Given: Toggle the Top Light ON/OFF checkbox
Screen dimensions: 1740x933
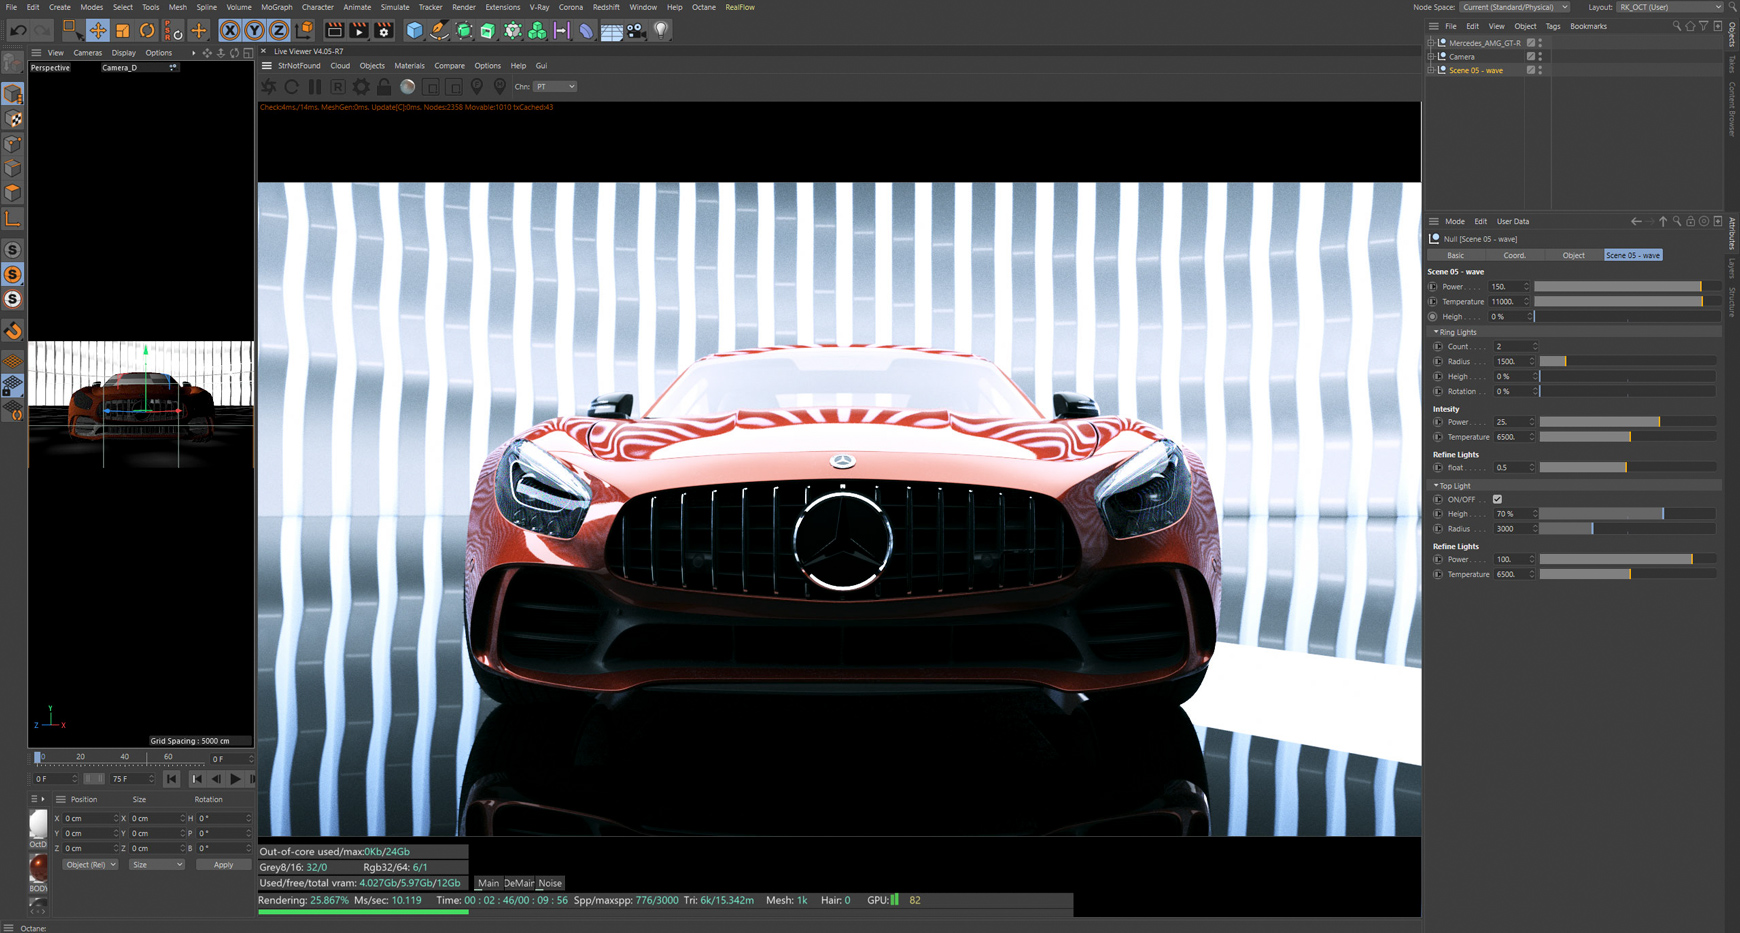Looking at the screenshot, I should 1497,499.
